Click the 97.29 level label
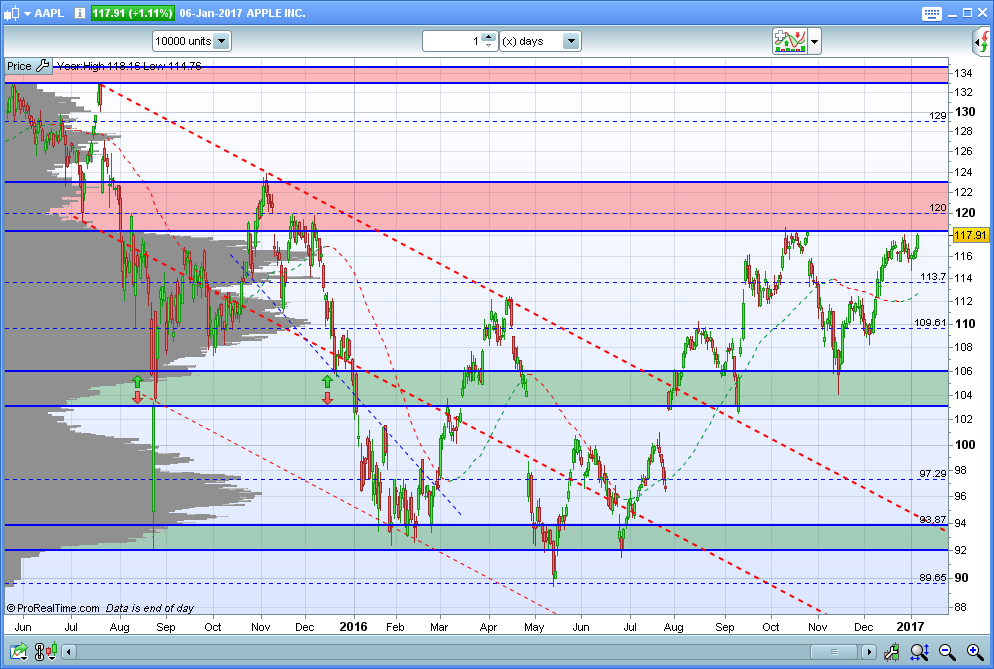 pos(933,474)
